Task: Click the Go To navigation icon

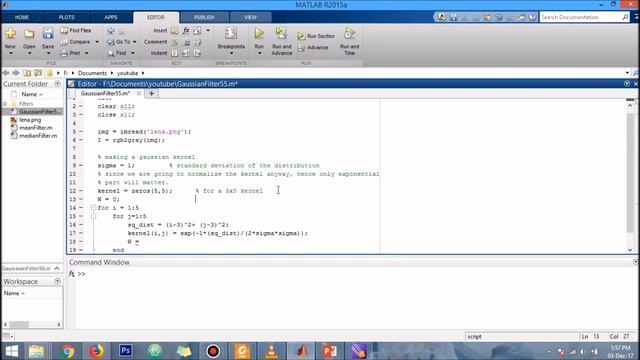Action: pos(111,42)
